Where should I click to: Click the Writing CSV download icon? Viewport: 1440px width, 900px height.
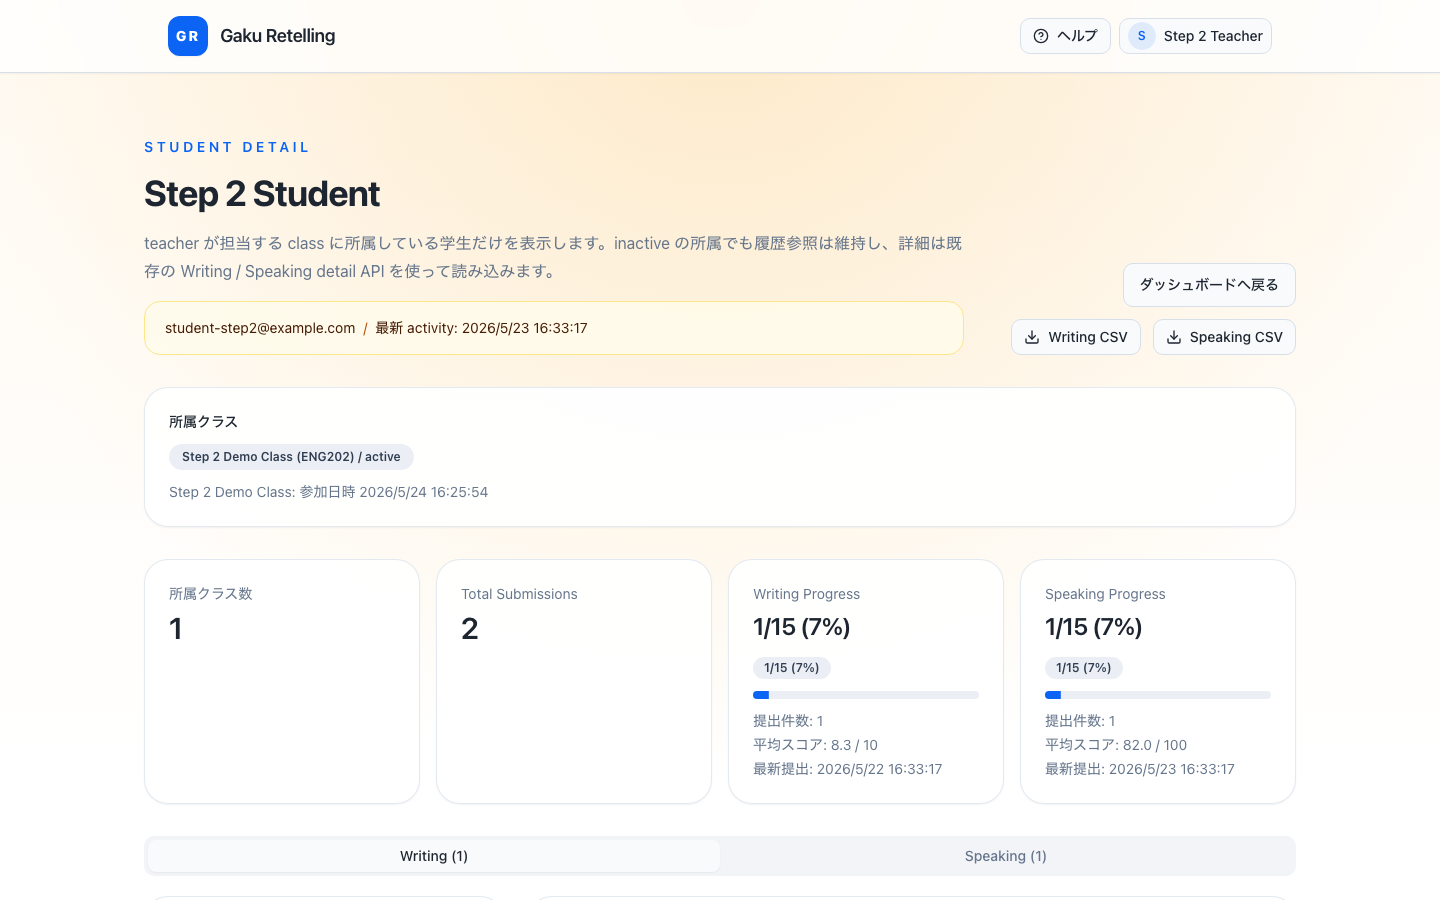click(x=1032, y=337)
